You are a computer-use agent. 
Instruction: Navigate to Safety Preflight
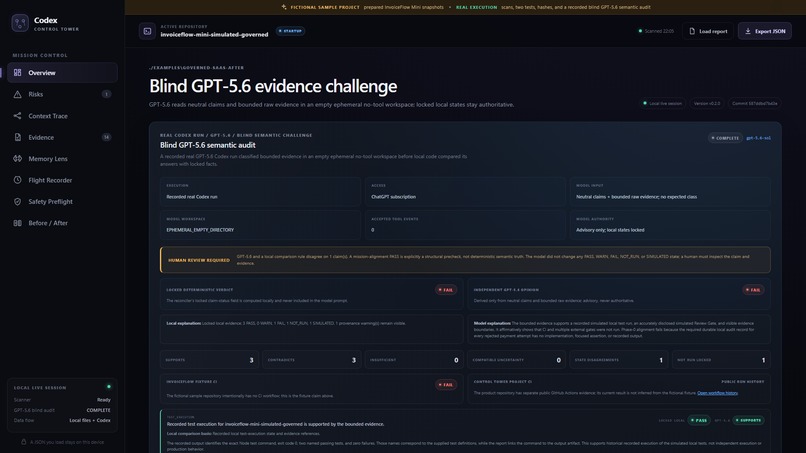pos(62,202)
